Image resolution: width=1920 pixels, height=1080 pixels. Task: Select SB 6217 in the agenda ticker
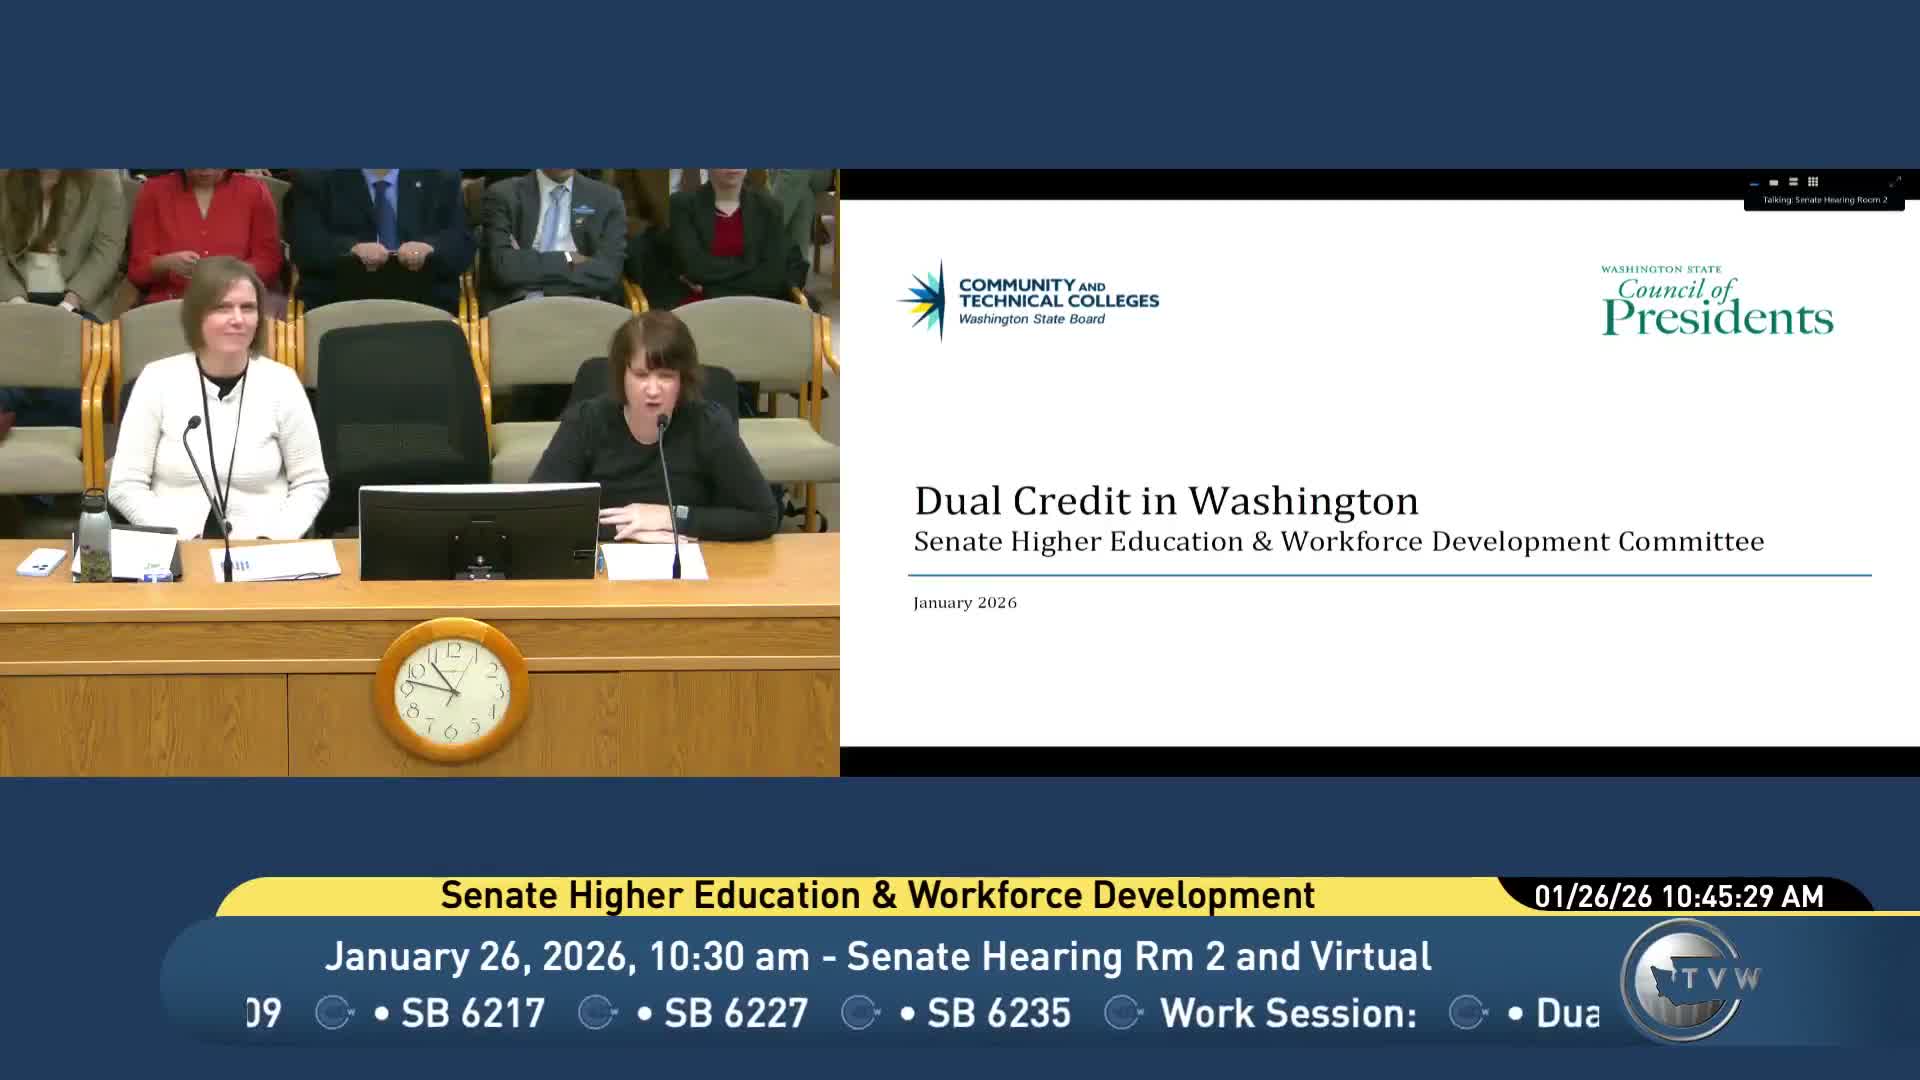[x=472, y=1013]
